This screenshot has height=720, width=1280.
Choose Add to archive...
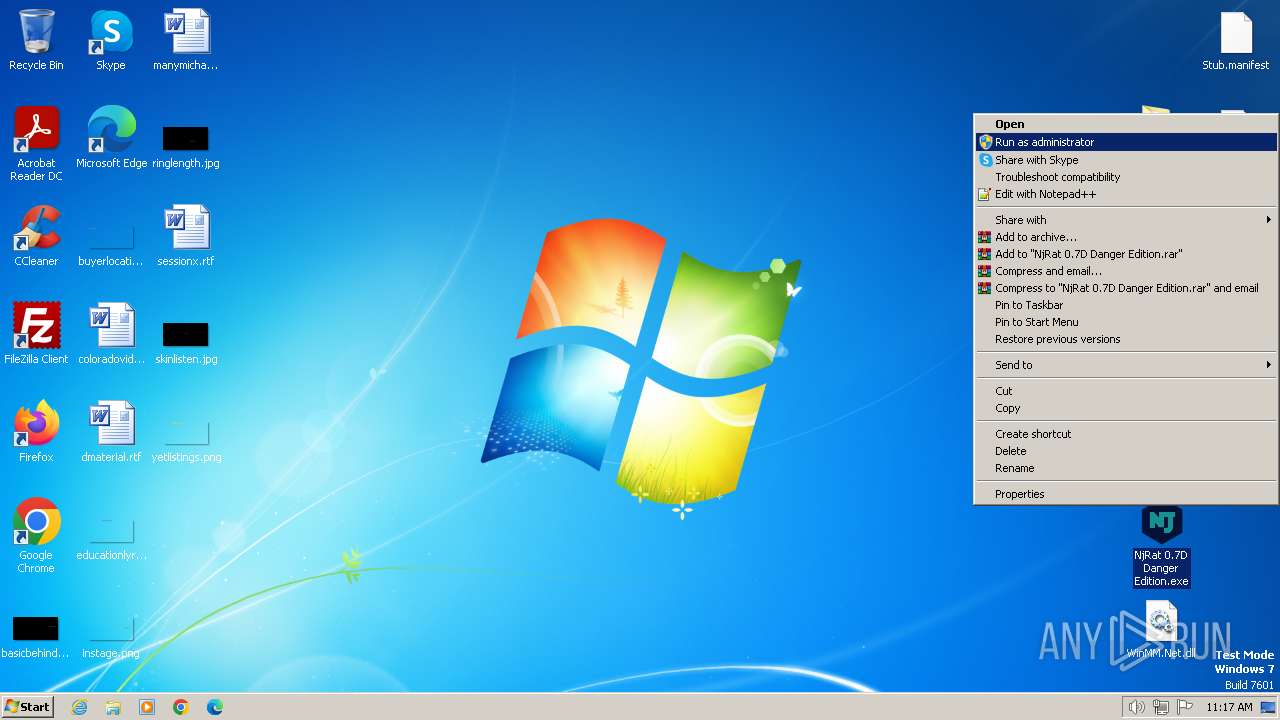pyautogui.click(x=1126, y=237)
